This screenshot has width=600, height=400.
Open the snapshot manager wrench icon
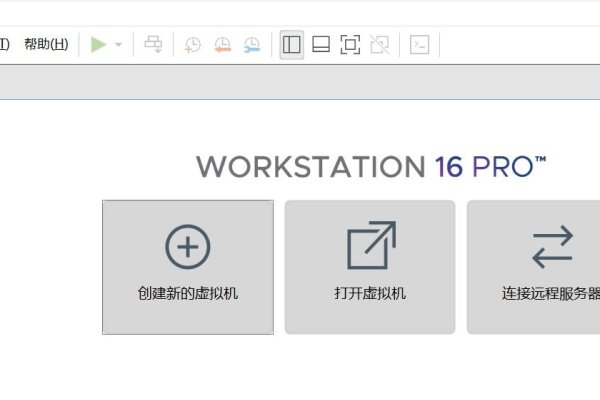click(x=252, y=45)
